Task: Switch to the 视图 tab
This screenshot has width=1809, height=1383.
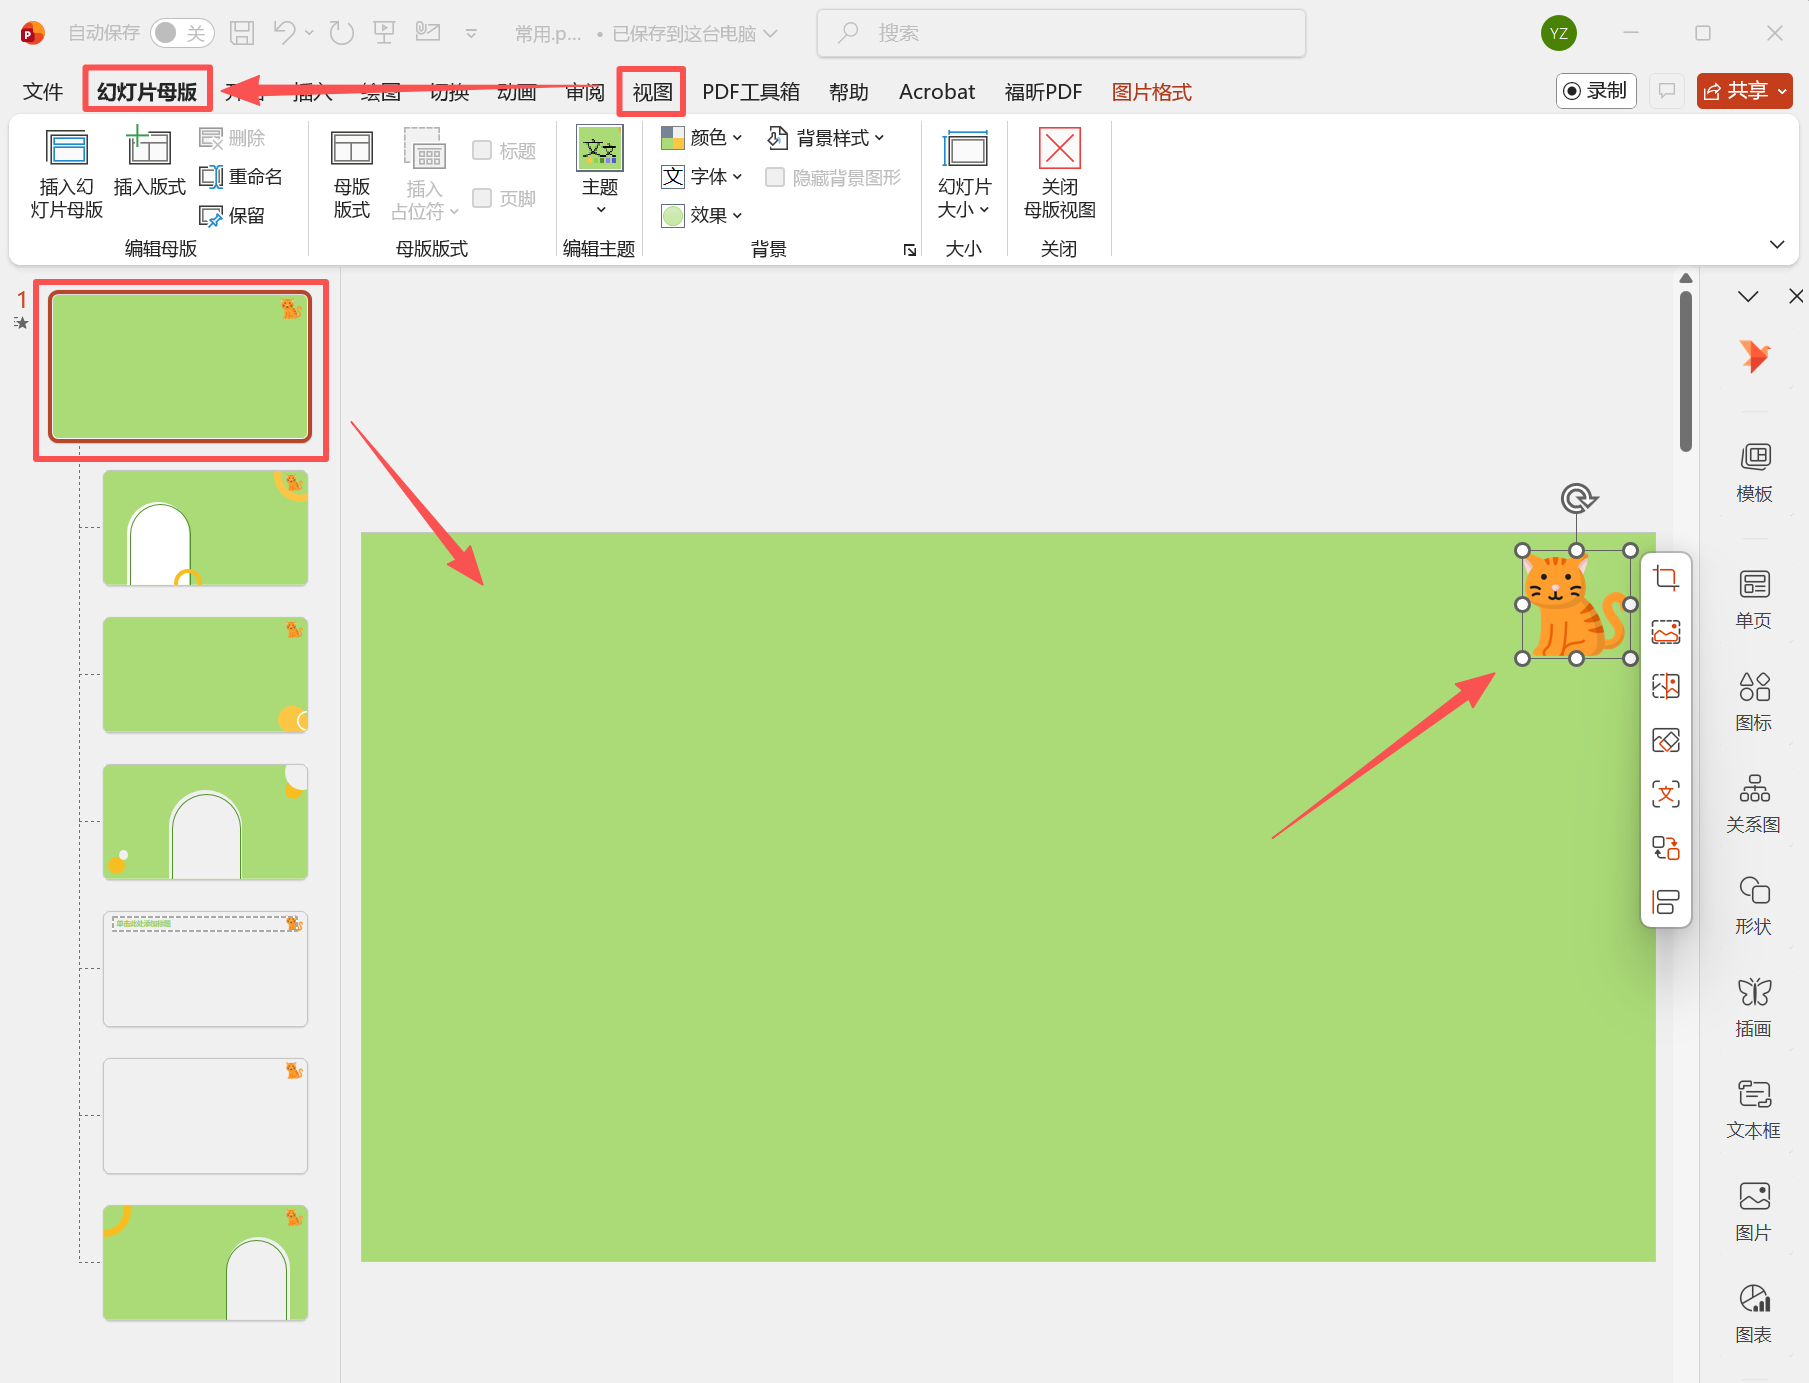Action: pyautogui.click(x=652, y=92)
